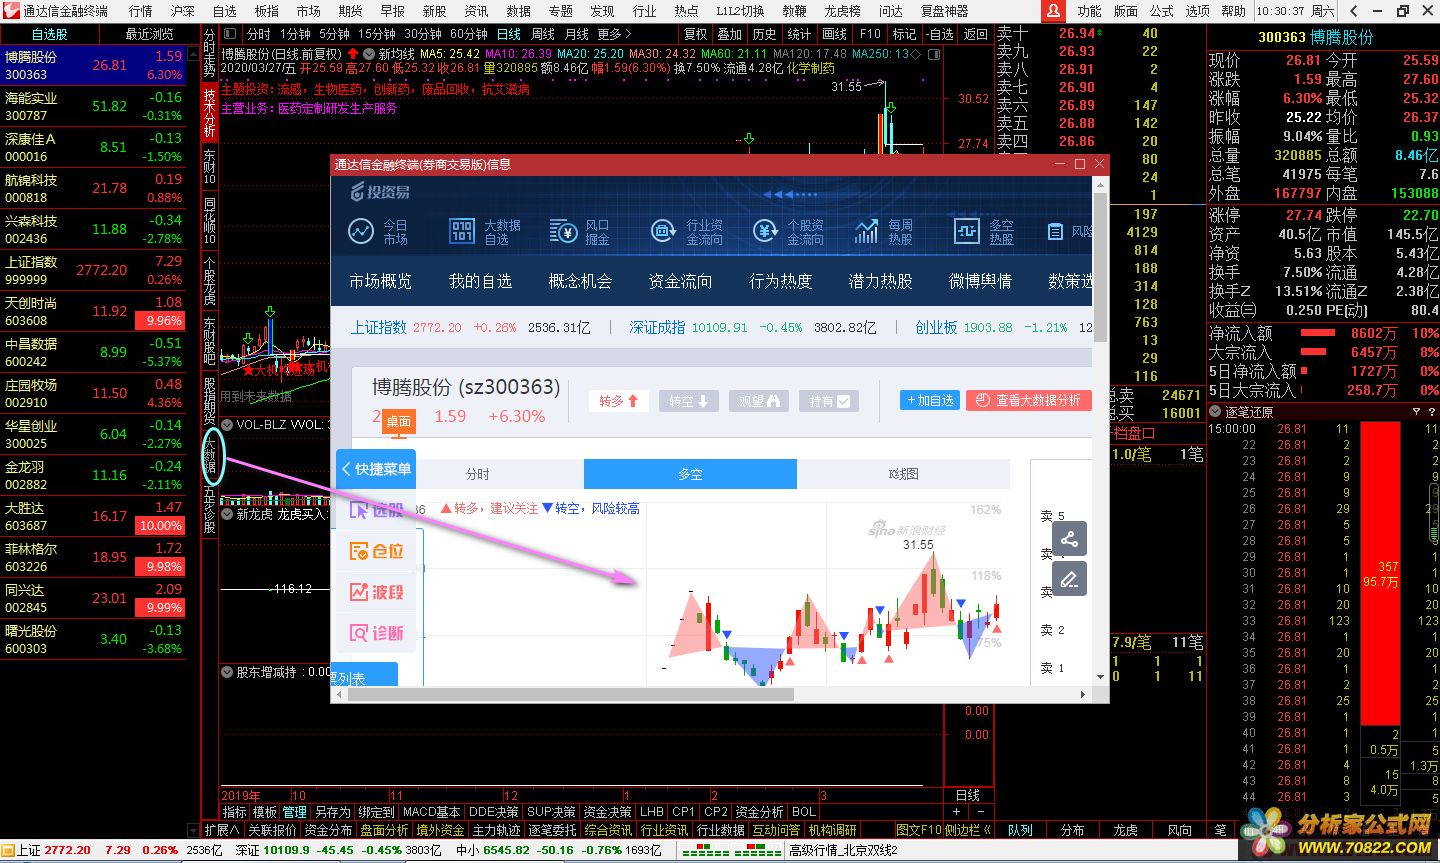Open the 行情 menu
Screen dimensions: 1440x863
[140, 11]
